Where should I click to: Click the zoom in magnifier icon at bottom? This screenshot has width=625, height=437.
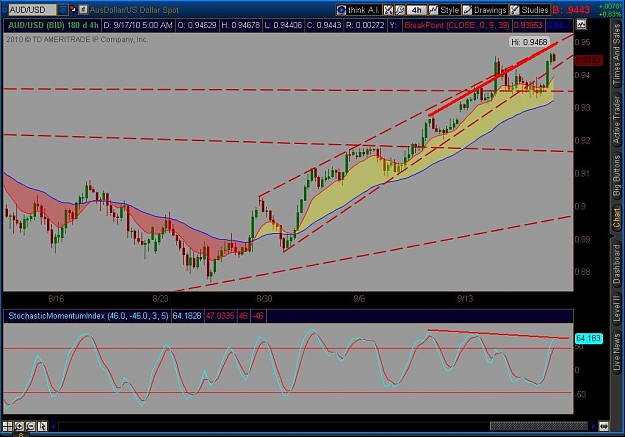tap(19, 426)
